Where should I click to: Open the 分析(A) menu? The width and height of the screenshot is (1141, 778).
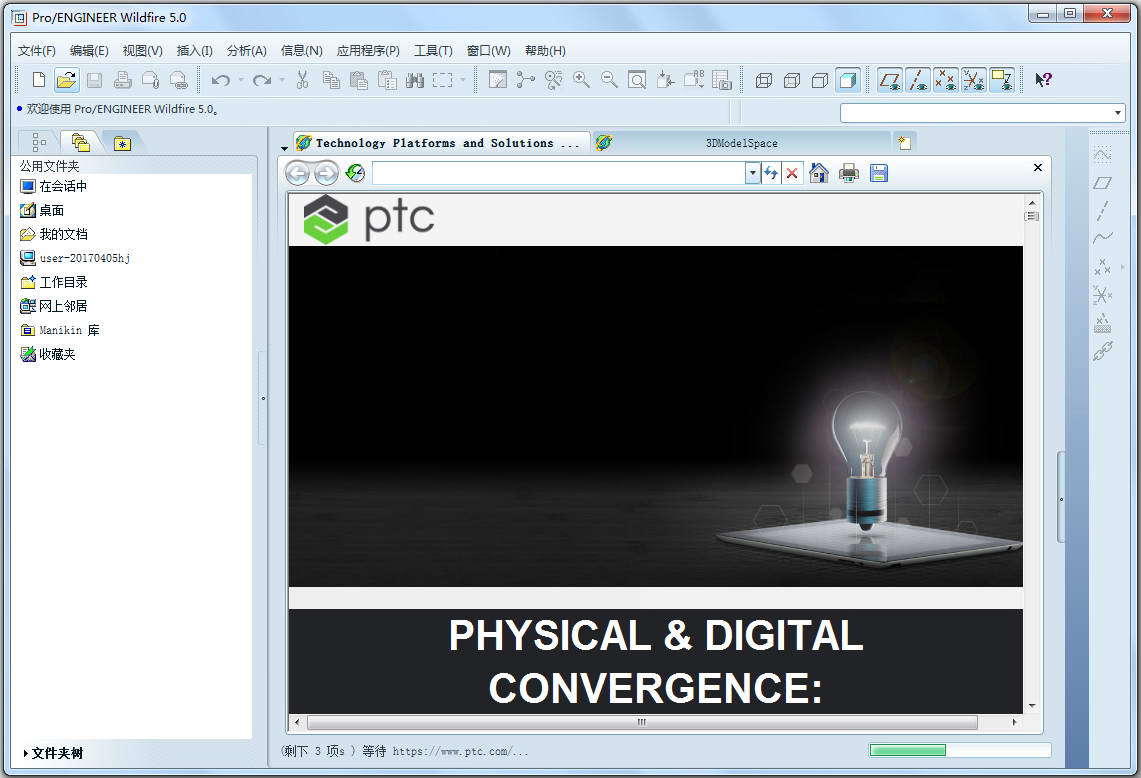click(x=247, y=51)
